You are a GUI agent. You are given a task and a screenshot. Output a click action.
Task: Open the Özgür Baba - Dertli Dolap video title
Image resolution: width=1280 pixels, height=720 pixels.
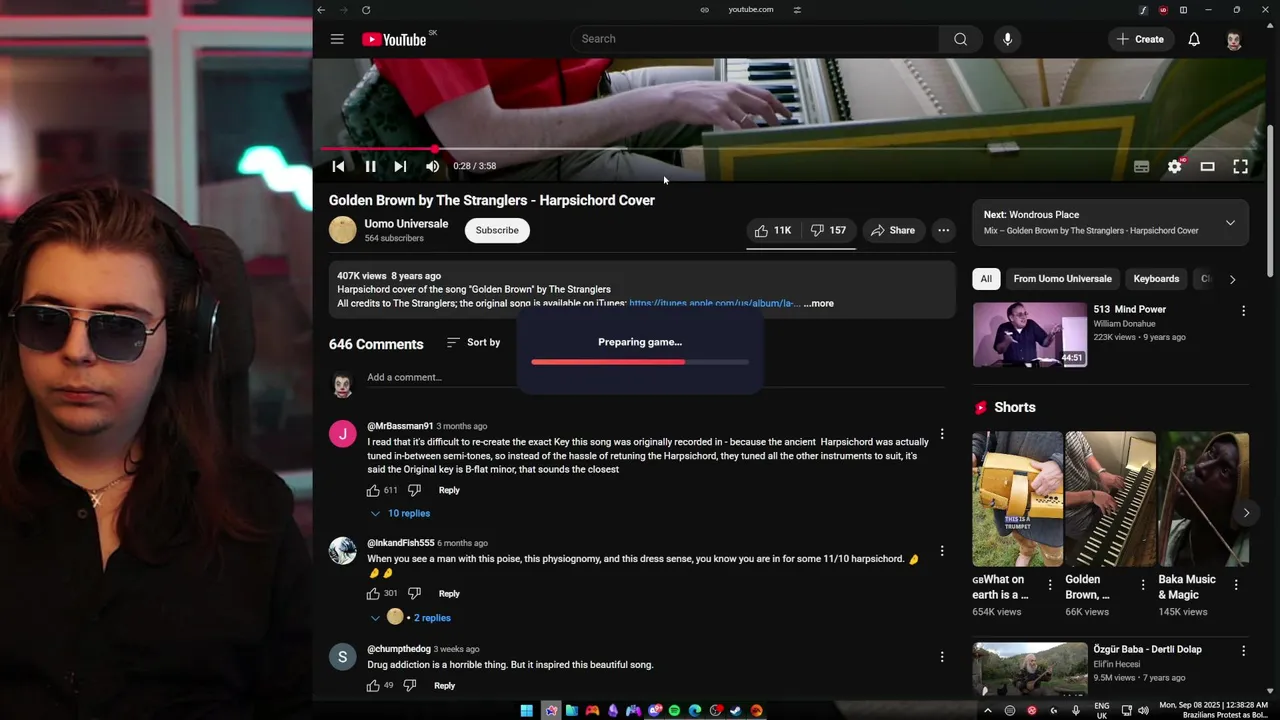click(x=1148, y=650)
